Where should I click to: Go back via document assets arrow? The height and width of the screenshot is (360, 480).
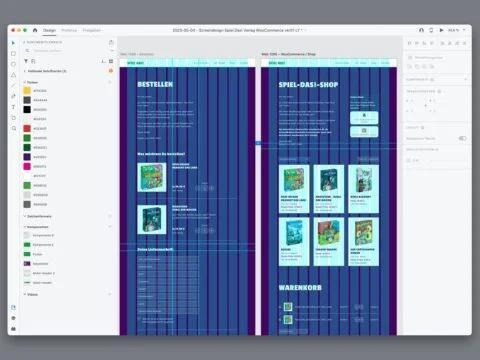click(24, 42)
